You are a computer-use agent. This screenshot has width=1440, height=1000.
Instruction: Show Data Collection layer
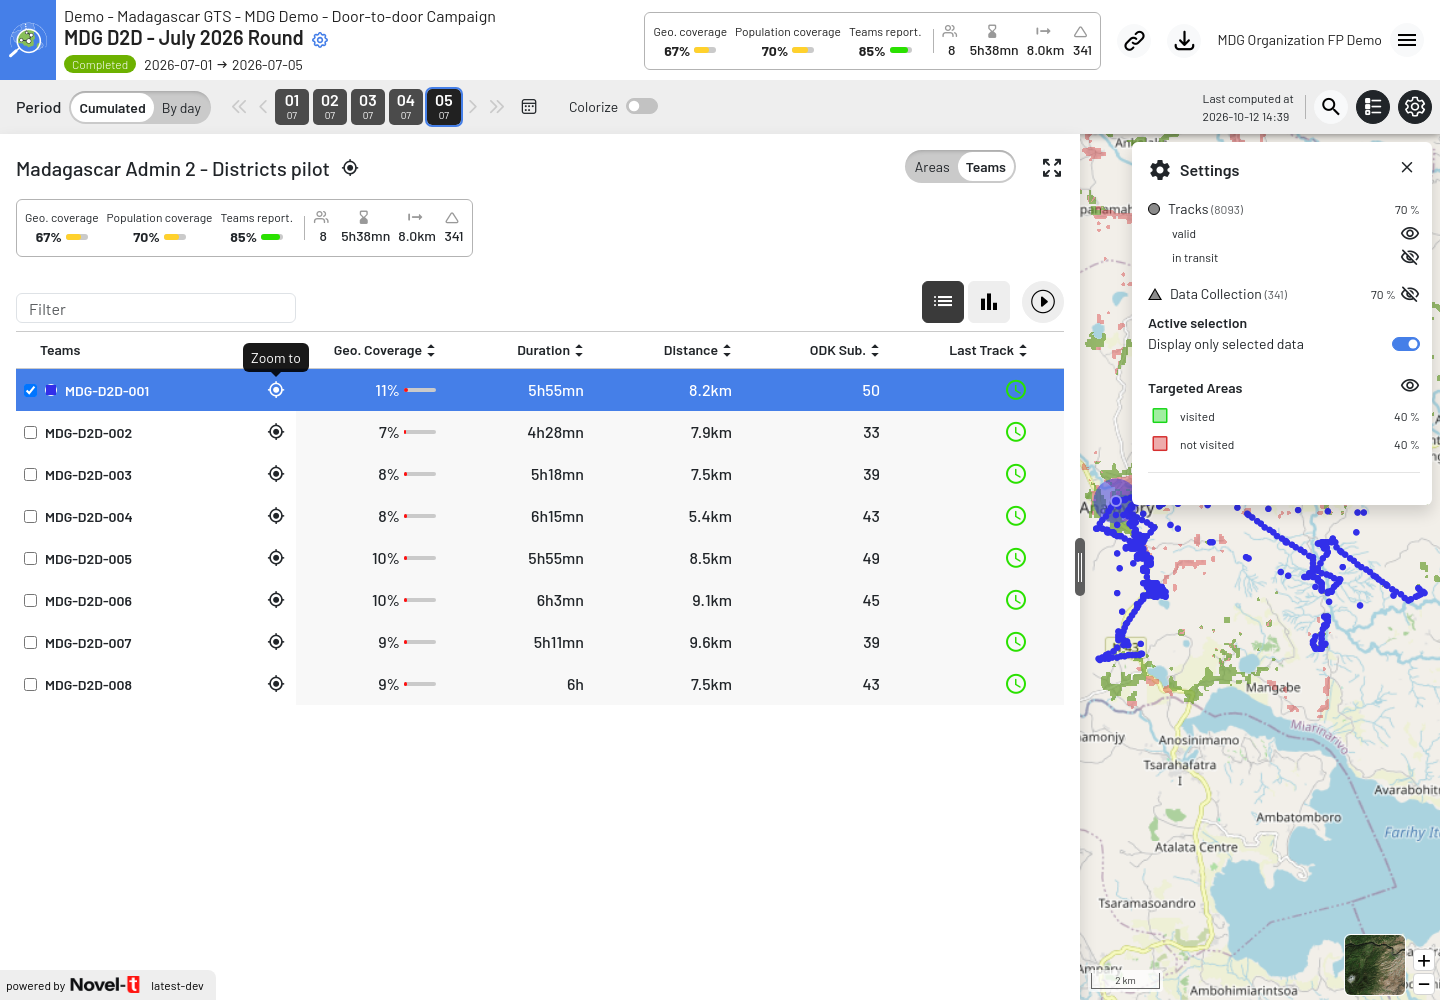point(1410,294)
